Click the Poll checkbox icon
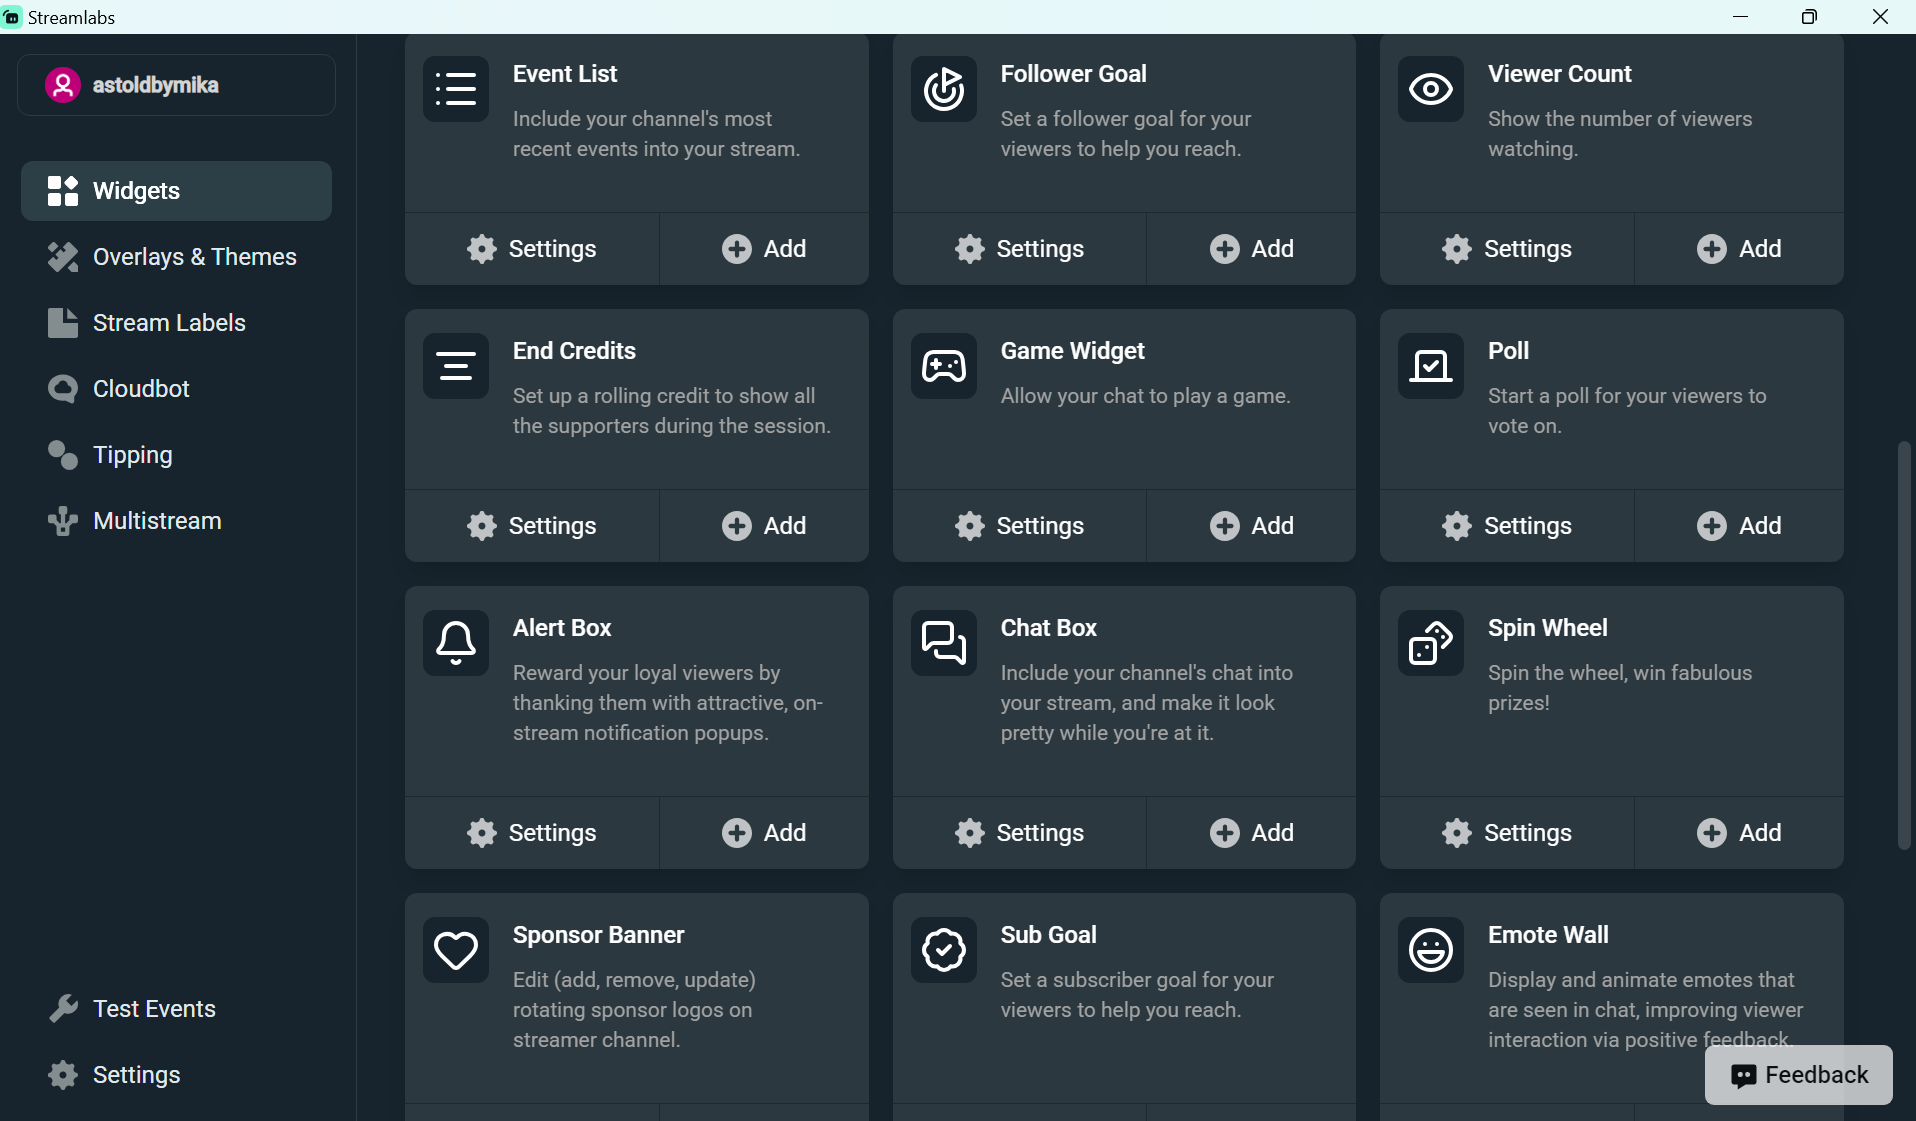The image size is (1916, 1121). tap(1430, 366)
